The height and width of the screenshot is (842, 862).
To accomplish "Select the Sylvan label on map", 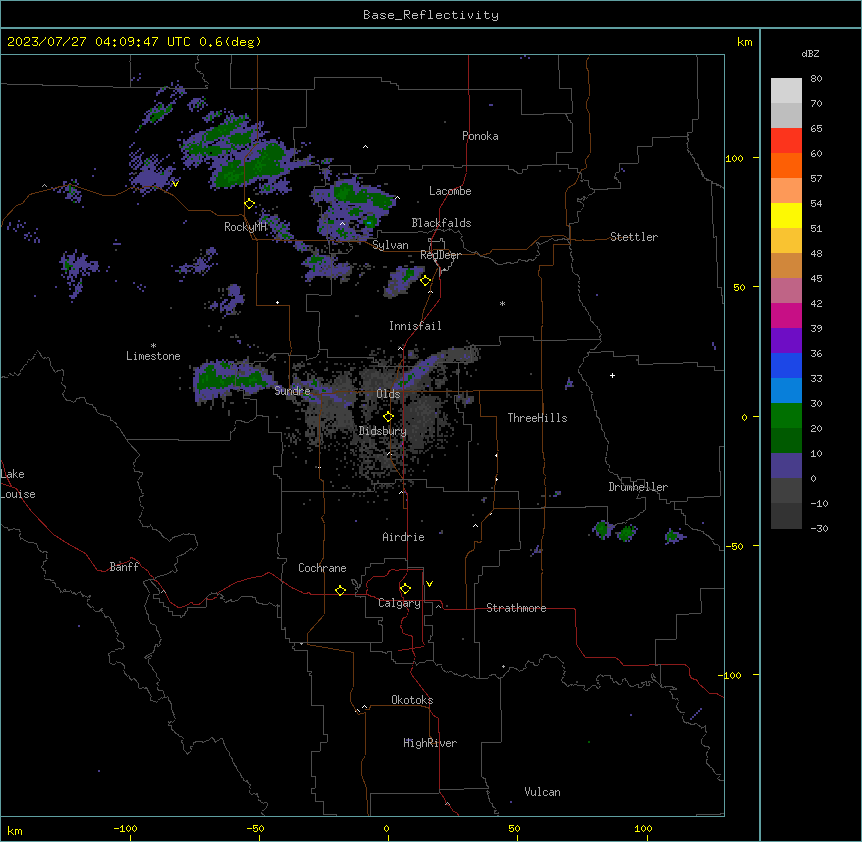I will 390,245.
